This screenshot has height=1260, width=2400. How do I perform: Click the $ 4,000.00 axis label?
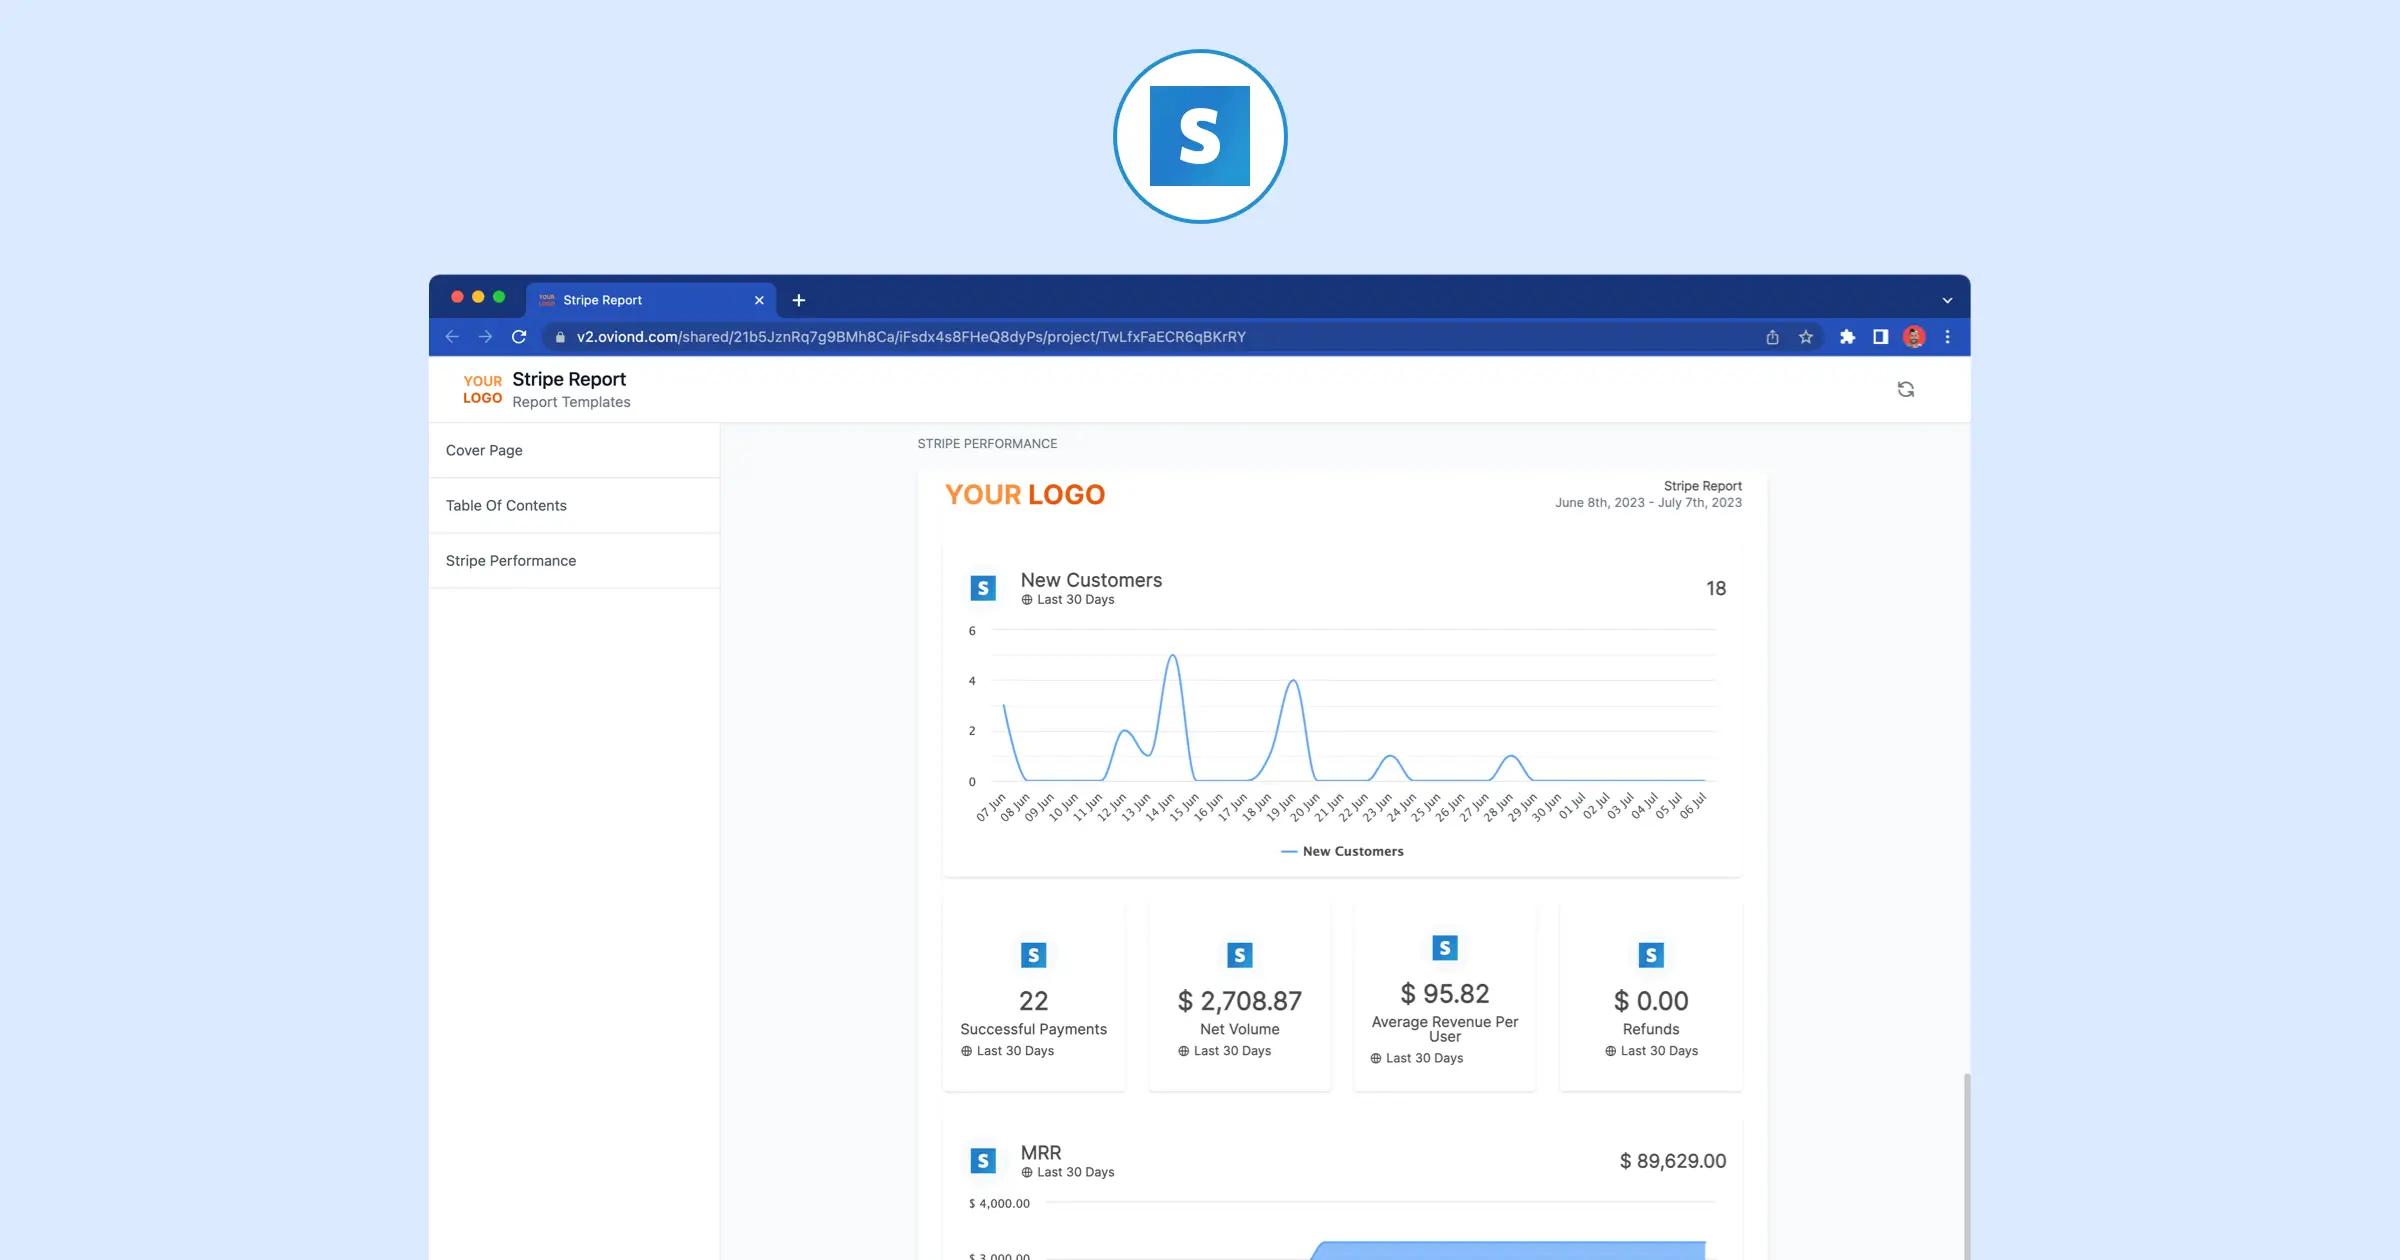pyautogui.click(x=999, y=1203)
